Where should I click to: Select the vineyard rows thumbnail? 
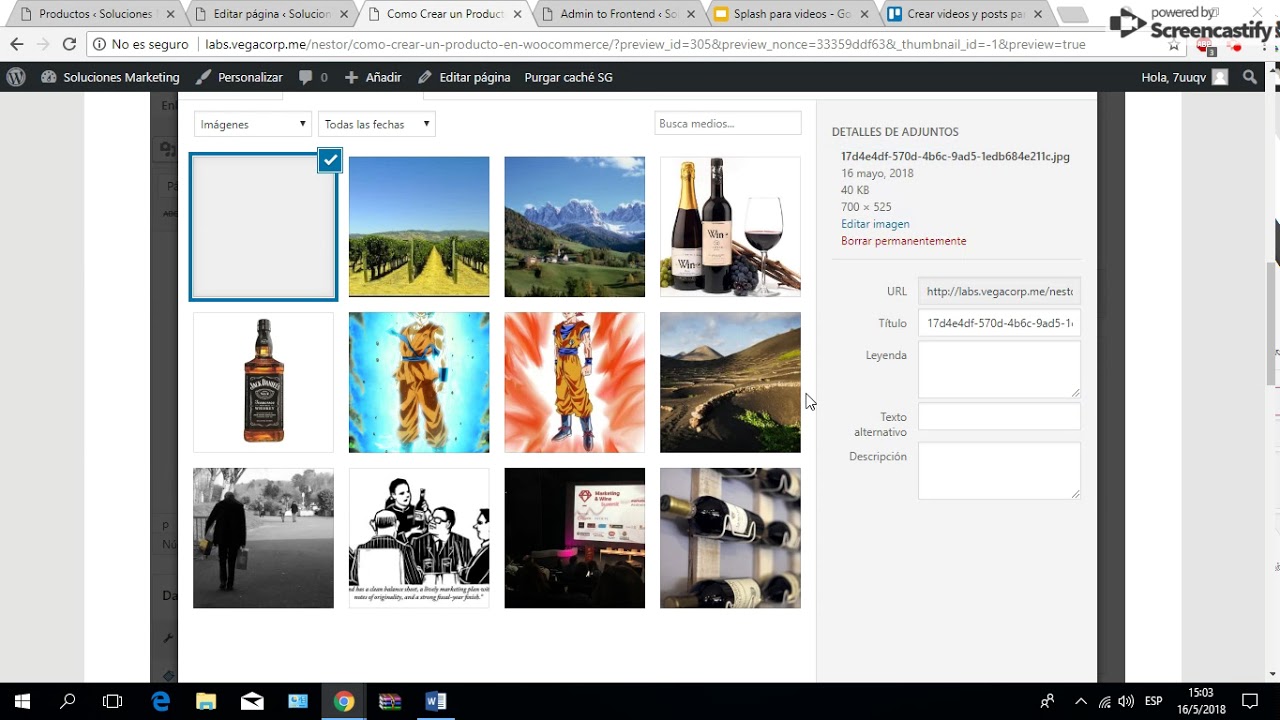(x=419, y=227)
